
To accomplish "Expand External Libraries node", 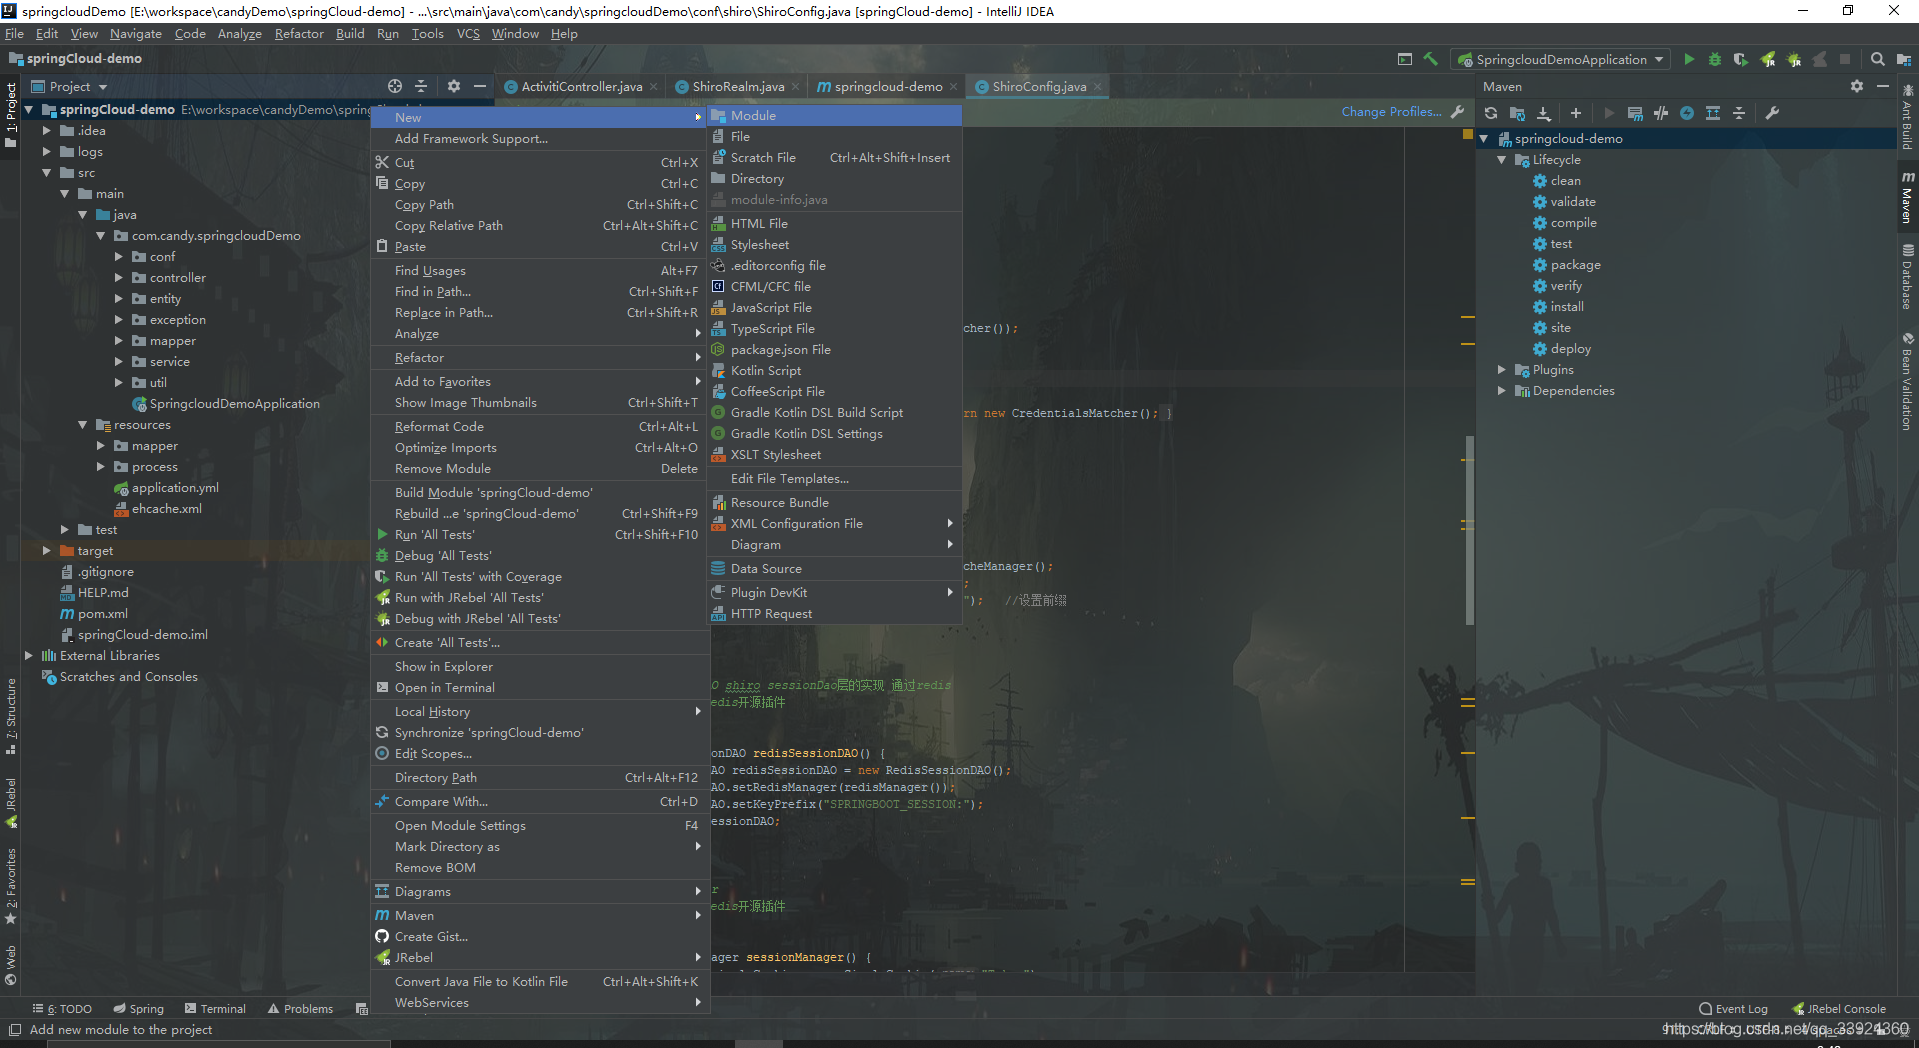I will pos(29,656).
